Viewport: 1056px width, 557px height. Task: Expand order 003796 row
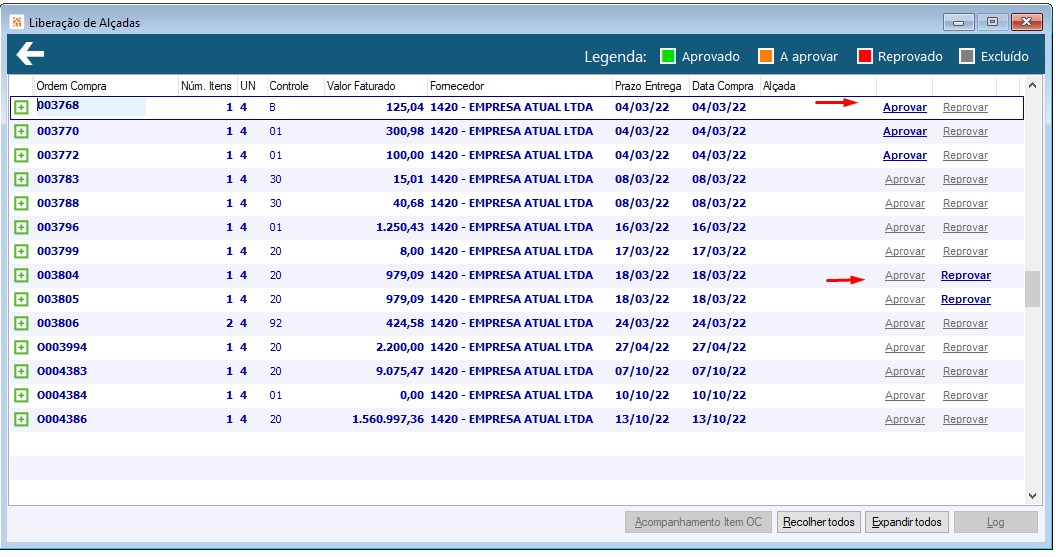click(21, 228)
